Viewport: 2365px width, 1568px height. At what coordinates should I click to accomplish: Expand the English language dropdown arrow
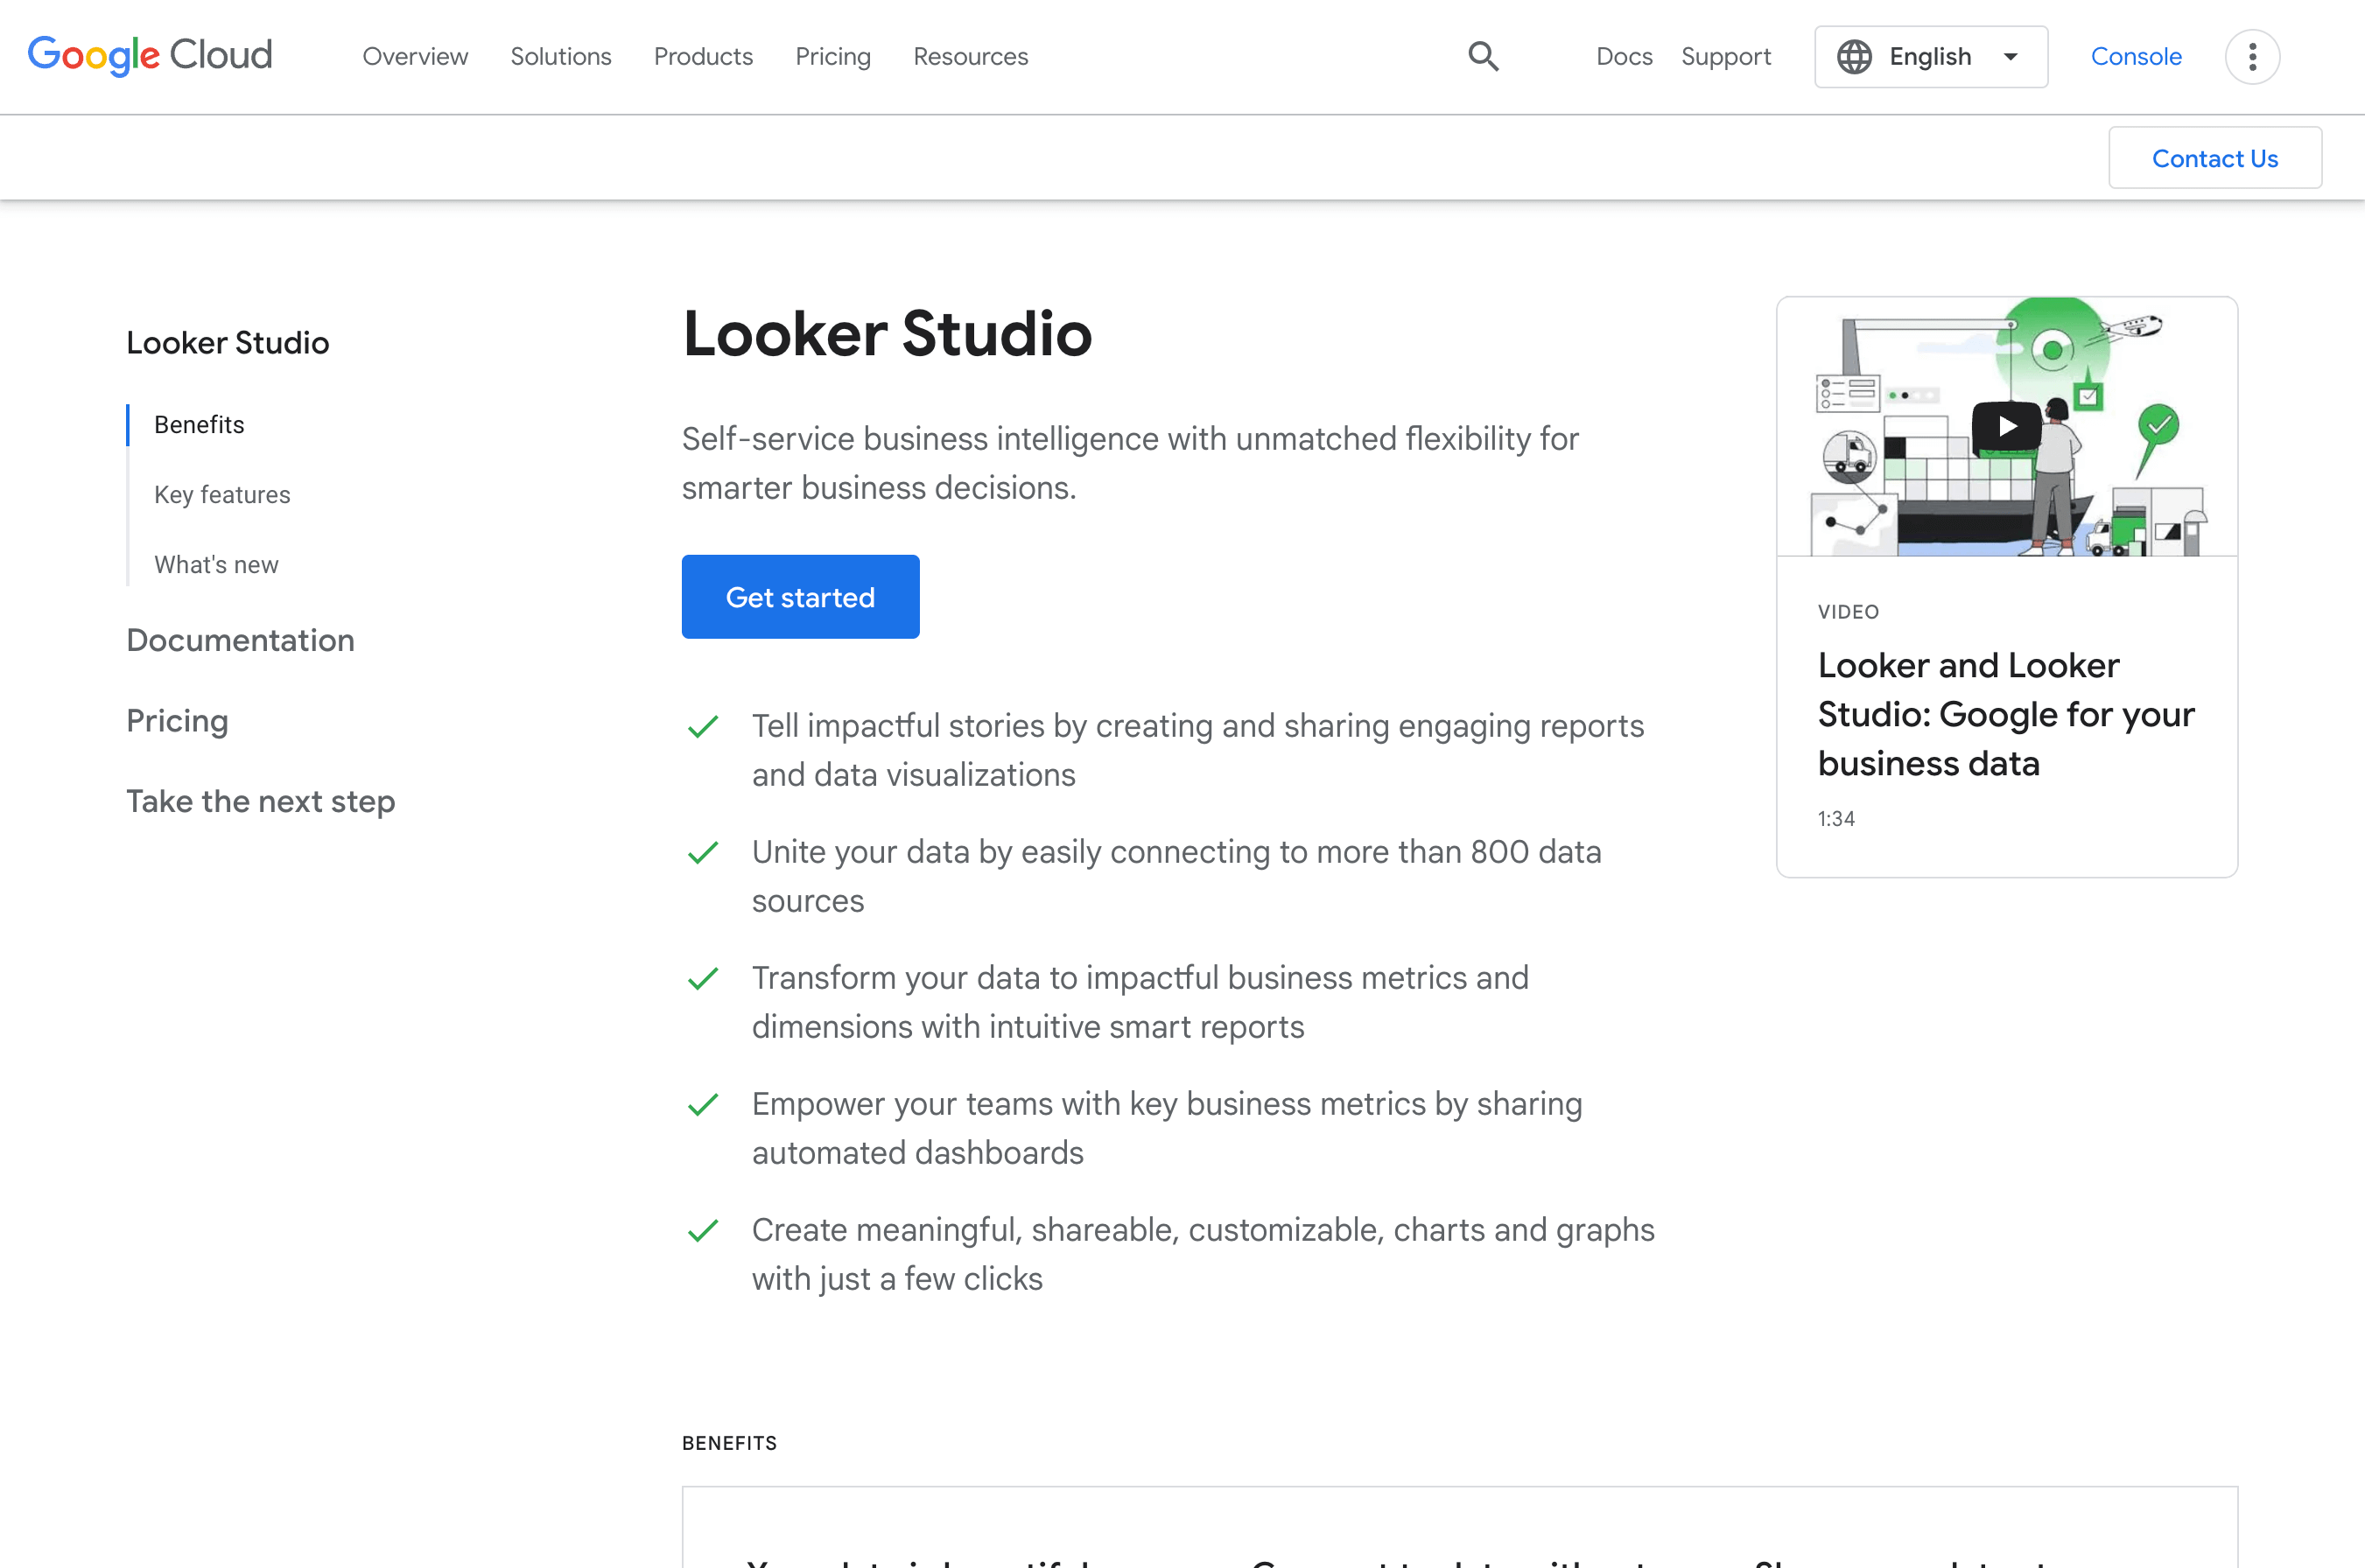pyautogui.click(x=2010, y=57)
